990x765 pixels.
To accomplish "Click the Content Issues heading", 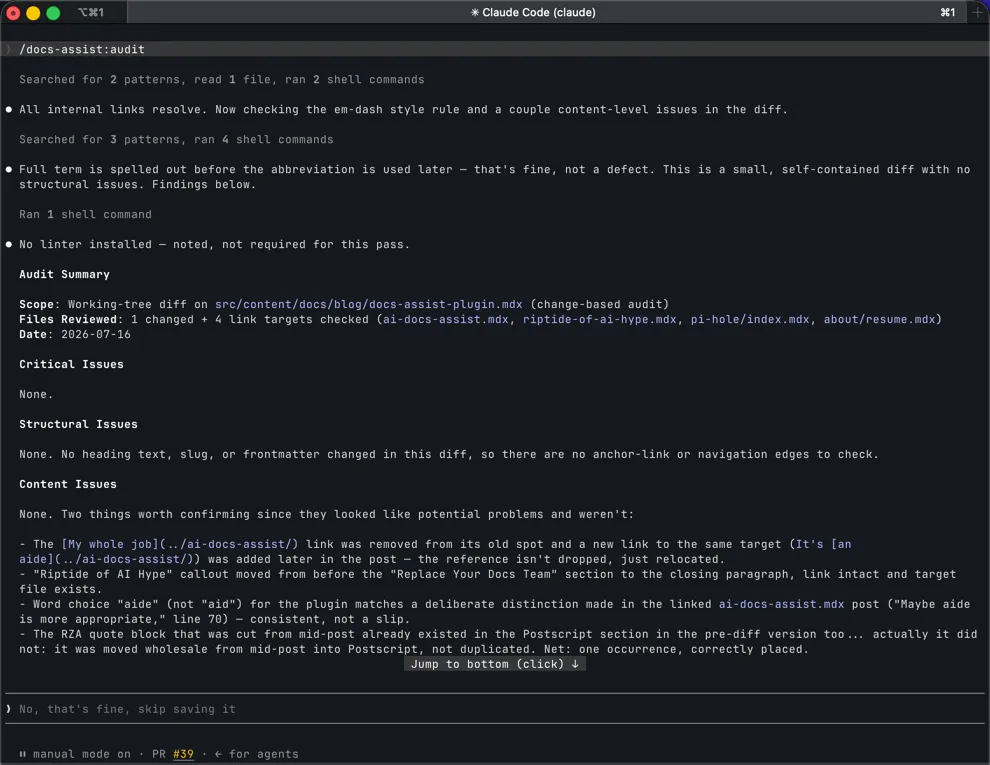I will 68,484.
